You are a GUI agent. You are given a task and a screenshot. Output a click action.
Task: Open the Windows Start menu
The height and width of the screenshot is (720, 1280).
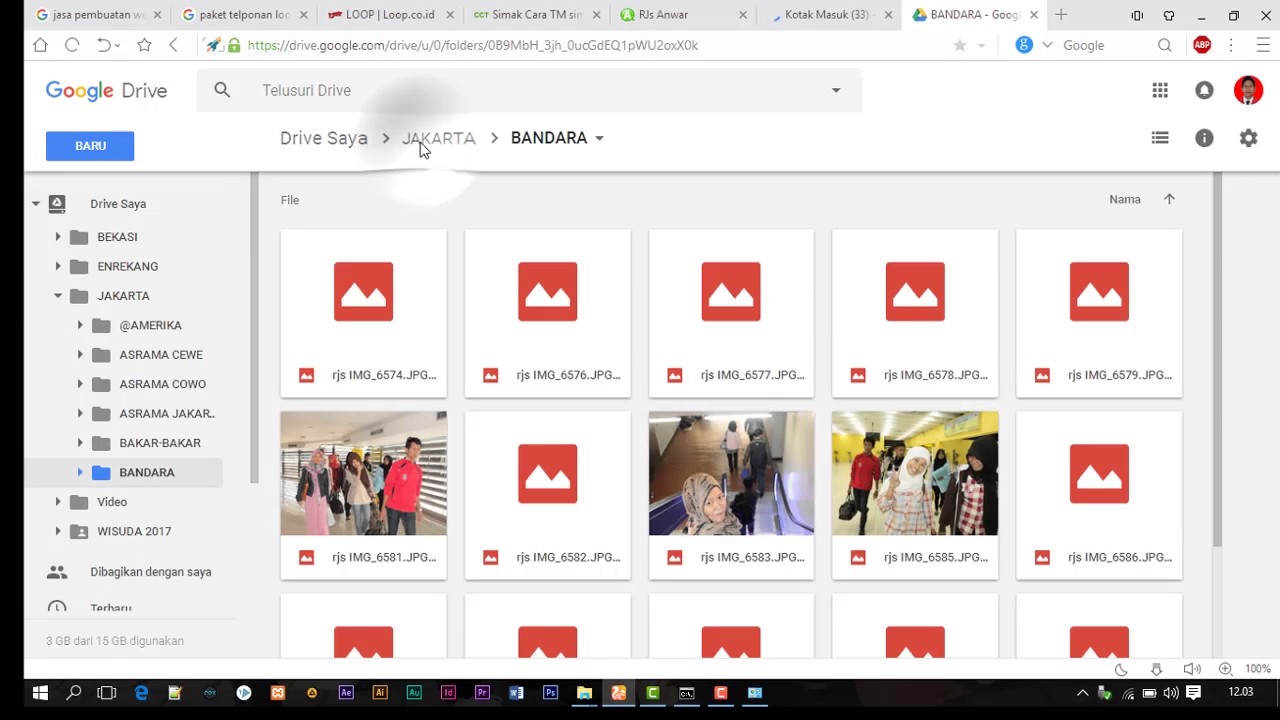tap(40, 692)
